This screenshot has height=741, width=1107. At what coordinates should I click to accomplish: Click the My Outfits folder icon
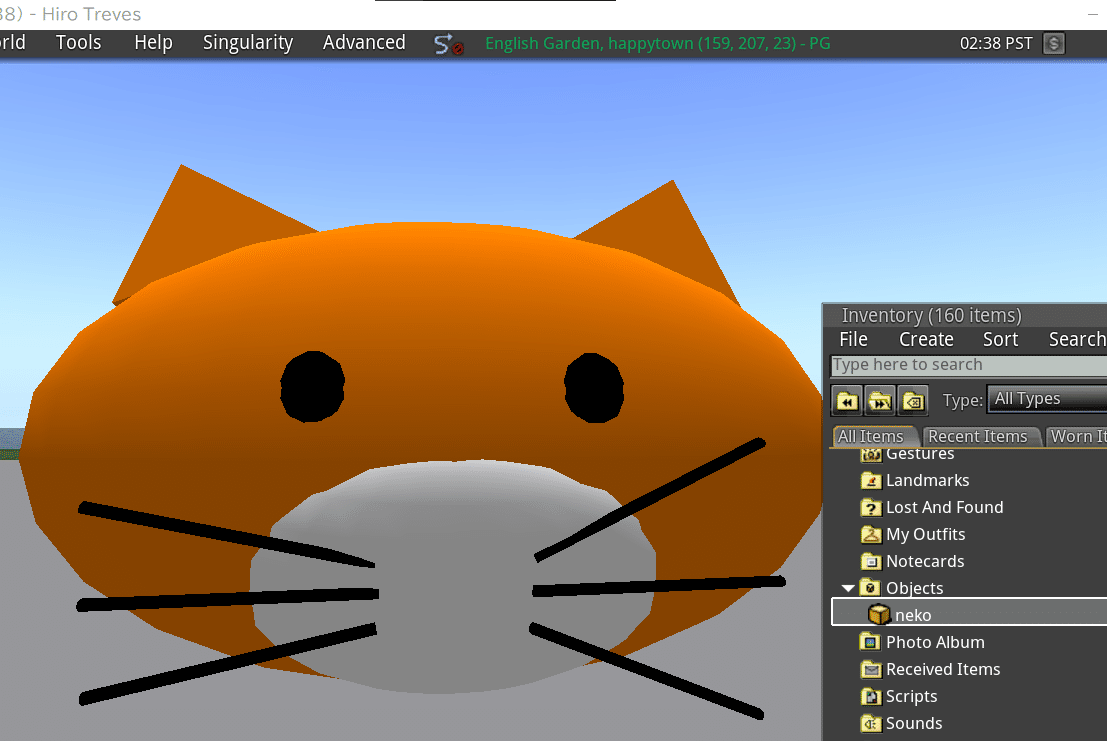tap(871, 534)
